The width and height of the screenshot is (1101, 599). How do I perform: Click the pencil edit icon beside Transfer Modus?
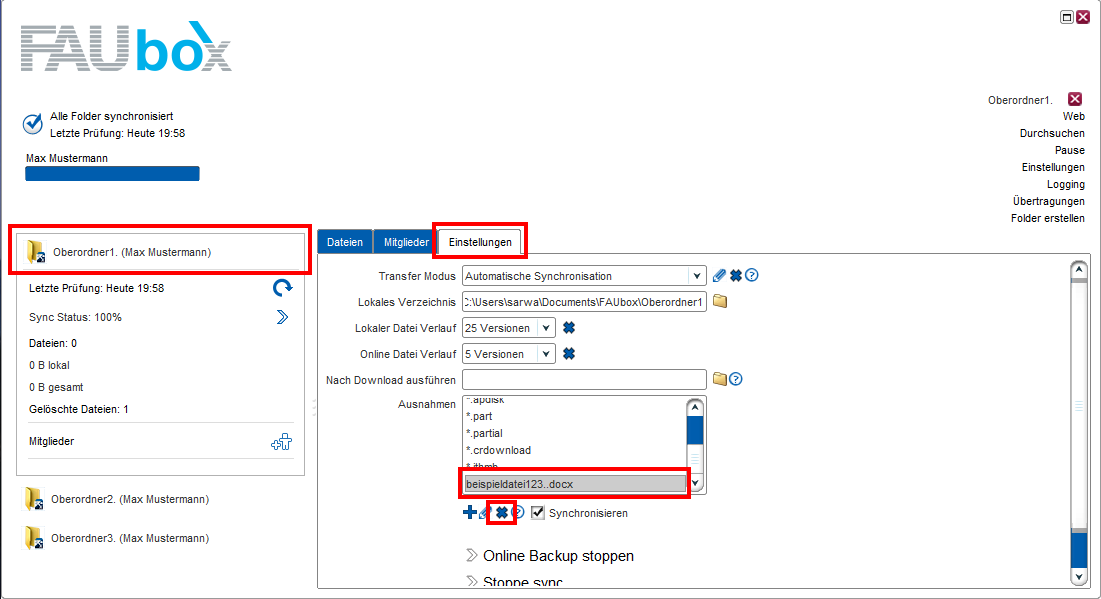click(x=719, y=276)
